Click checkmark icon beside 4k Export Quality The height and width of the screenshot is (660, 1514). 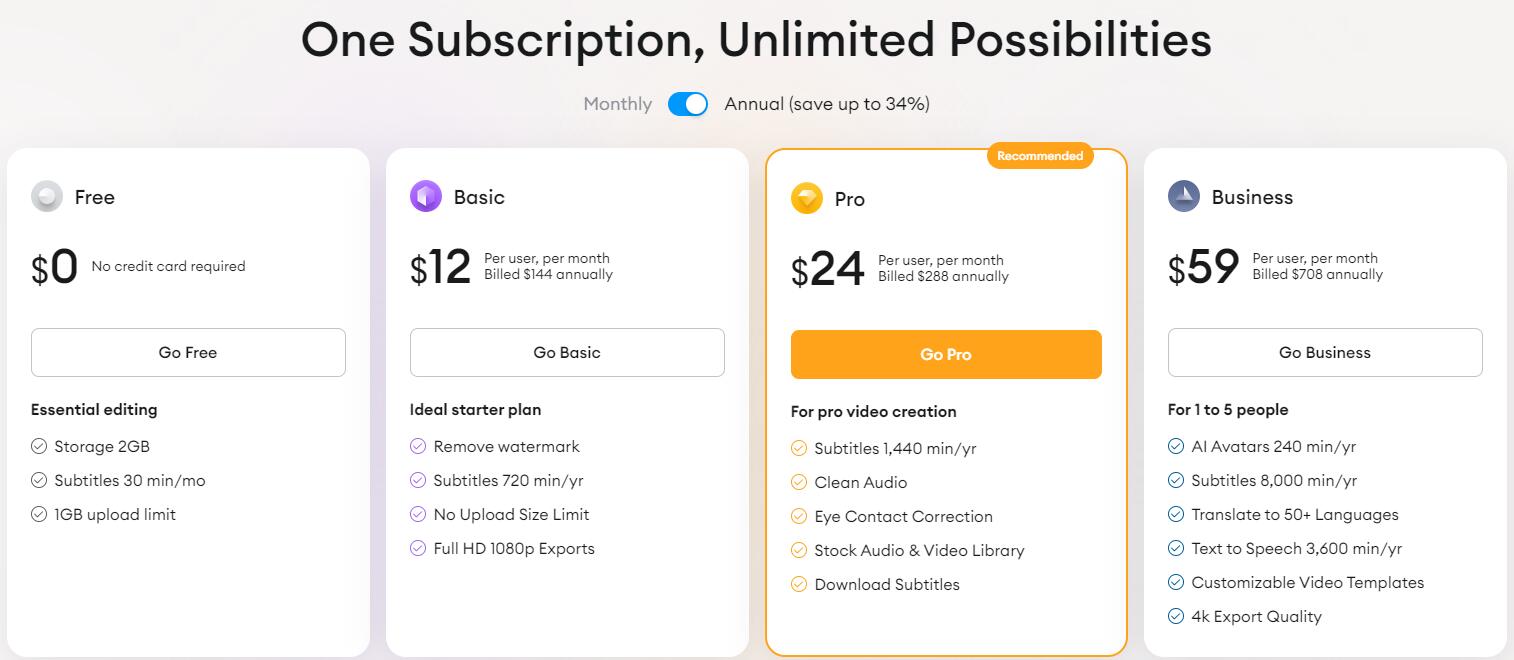point(1176,617)
